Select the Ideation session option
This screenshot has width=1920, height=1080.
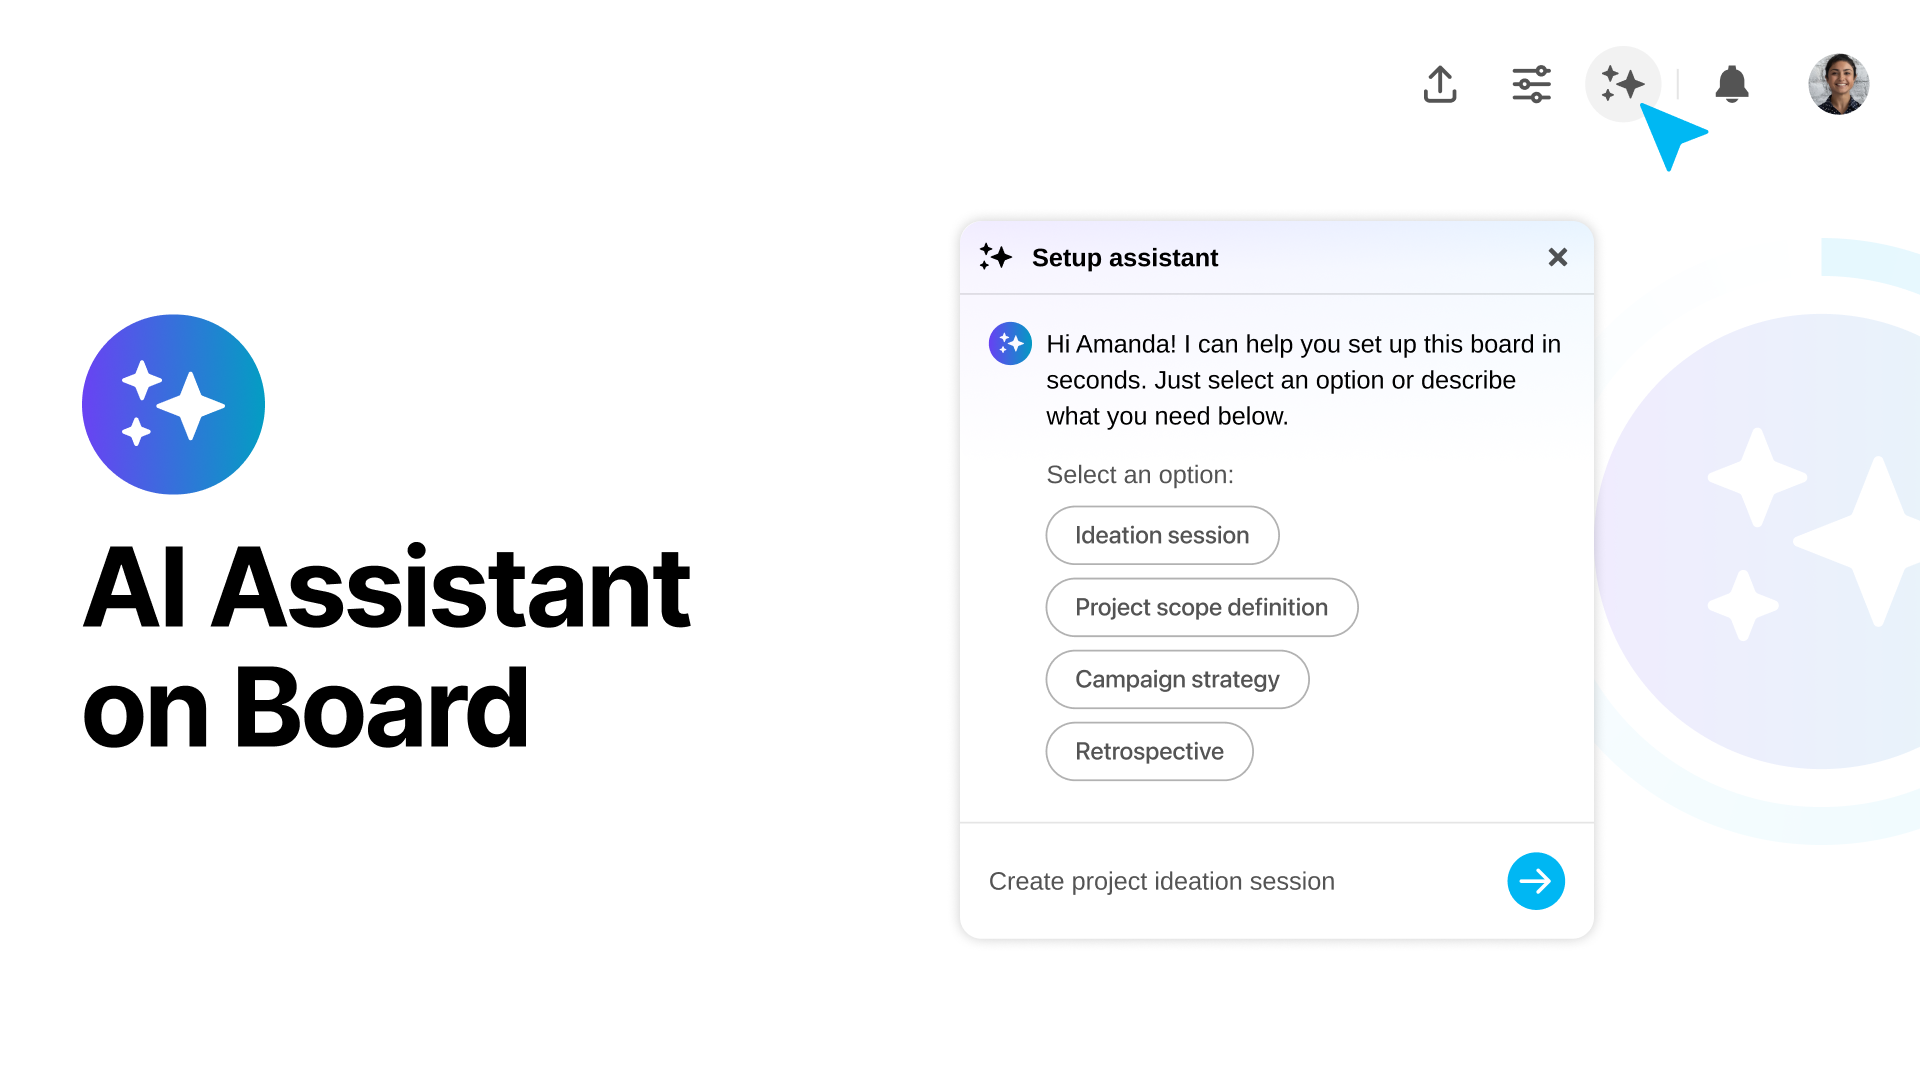pos(1162,535)
